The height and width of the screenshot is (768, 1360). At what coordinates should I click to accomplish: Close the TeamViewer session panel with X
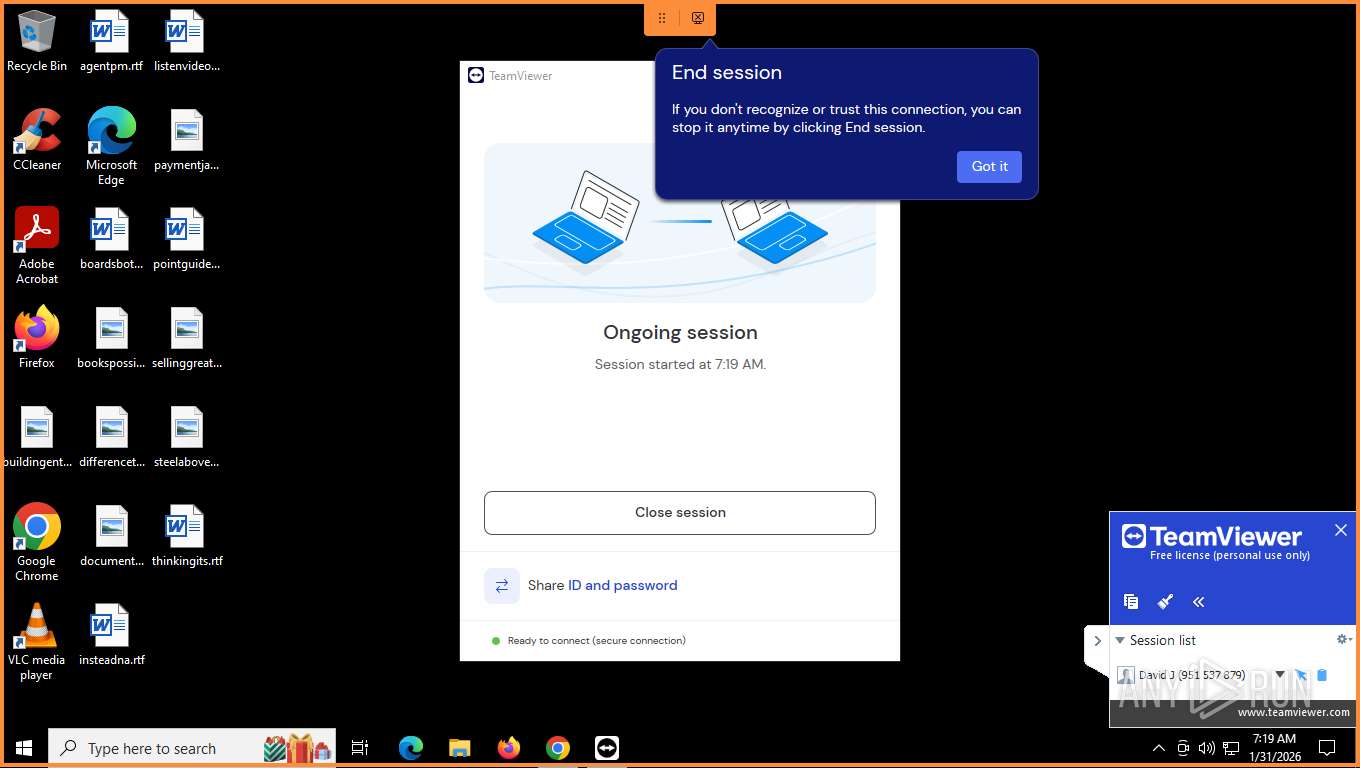pos(1341,530)
